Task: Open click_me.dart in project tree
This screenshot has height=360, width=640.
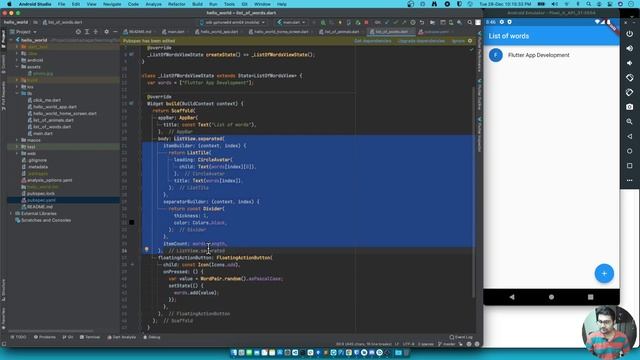Action: coord(47,100)
